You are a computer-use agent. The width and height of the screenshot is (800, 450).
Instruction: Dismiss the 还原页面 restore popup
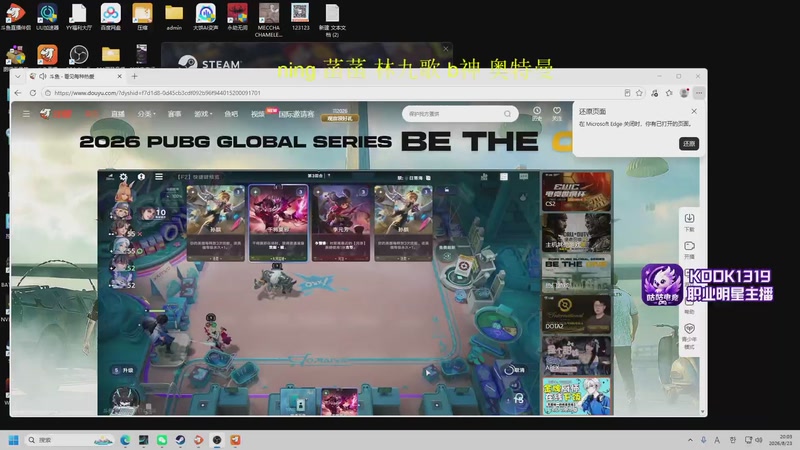(694, 111)
